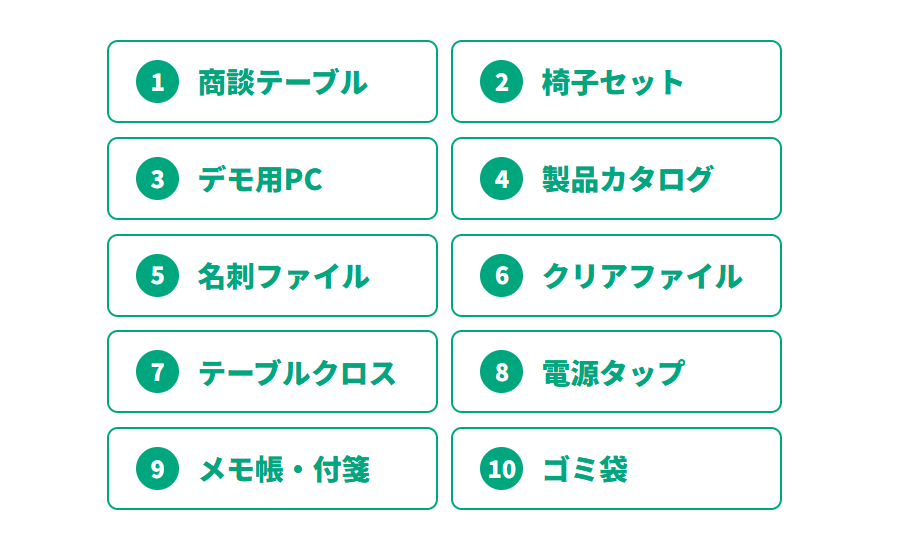Viewport: 902px width, 552px height.
Task: Select the ゴミ袋 label
Action: pos(585,469)
